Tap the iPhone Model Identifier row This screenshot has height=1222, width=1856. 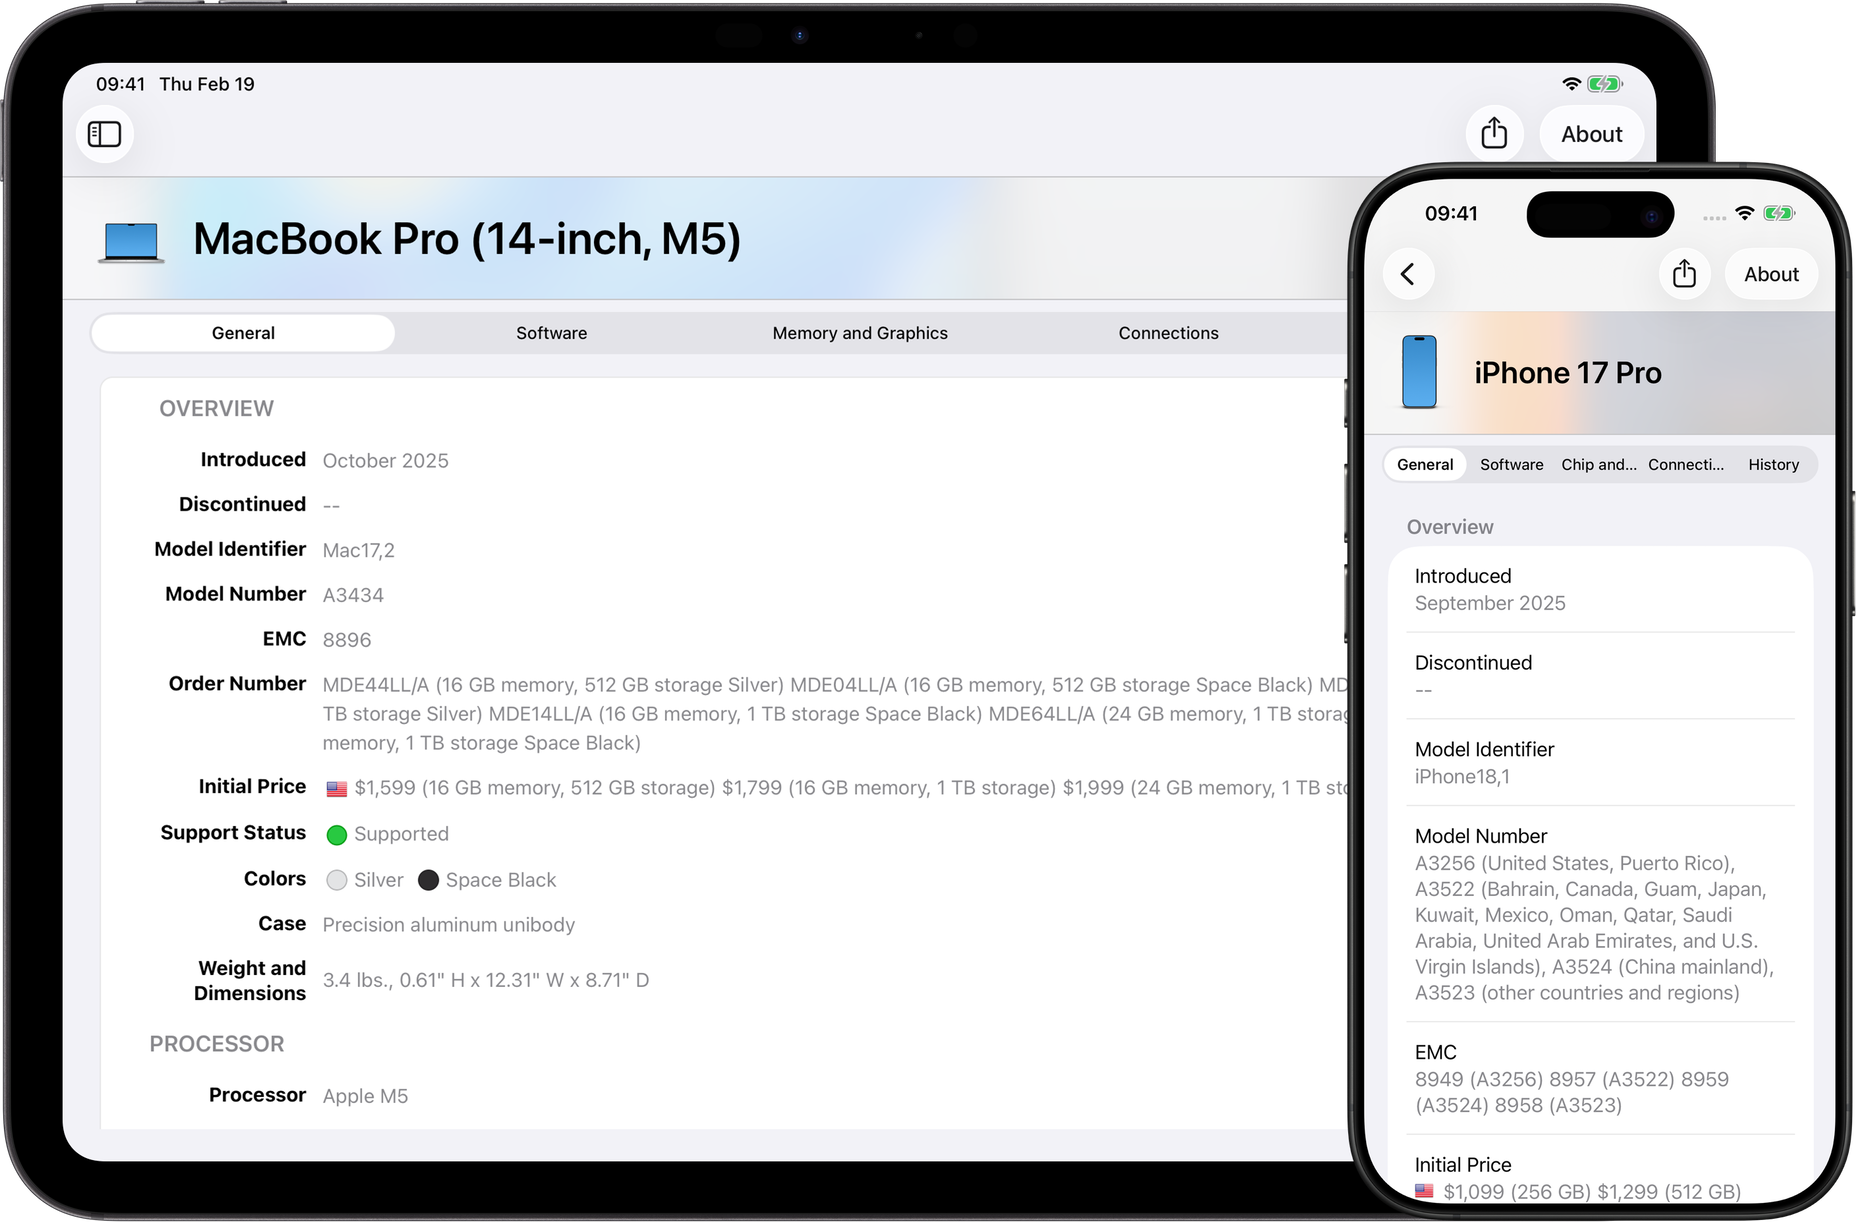coord(1599,762)
